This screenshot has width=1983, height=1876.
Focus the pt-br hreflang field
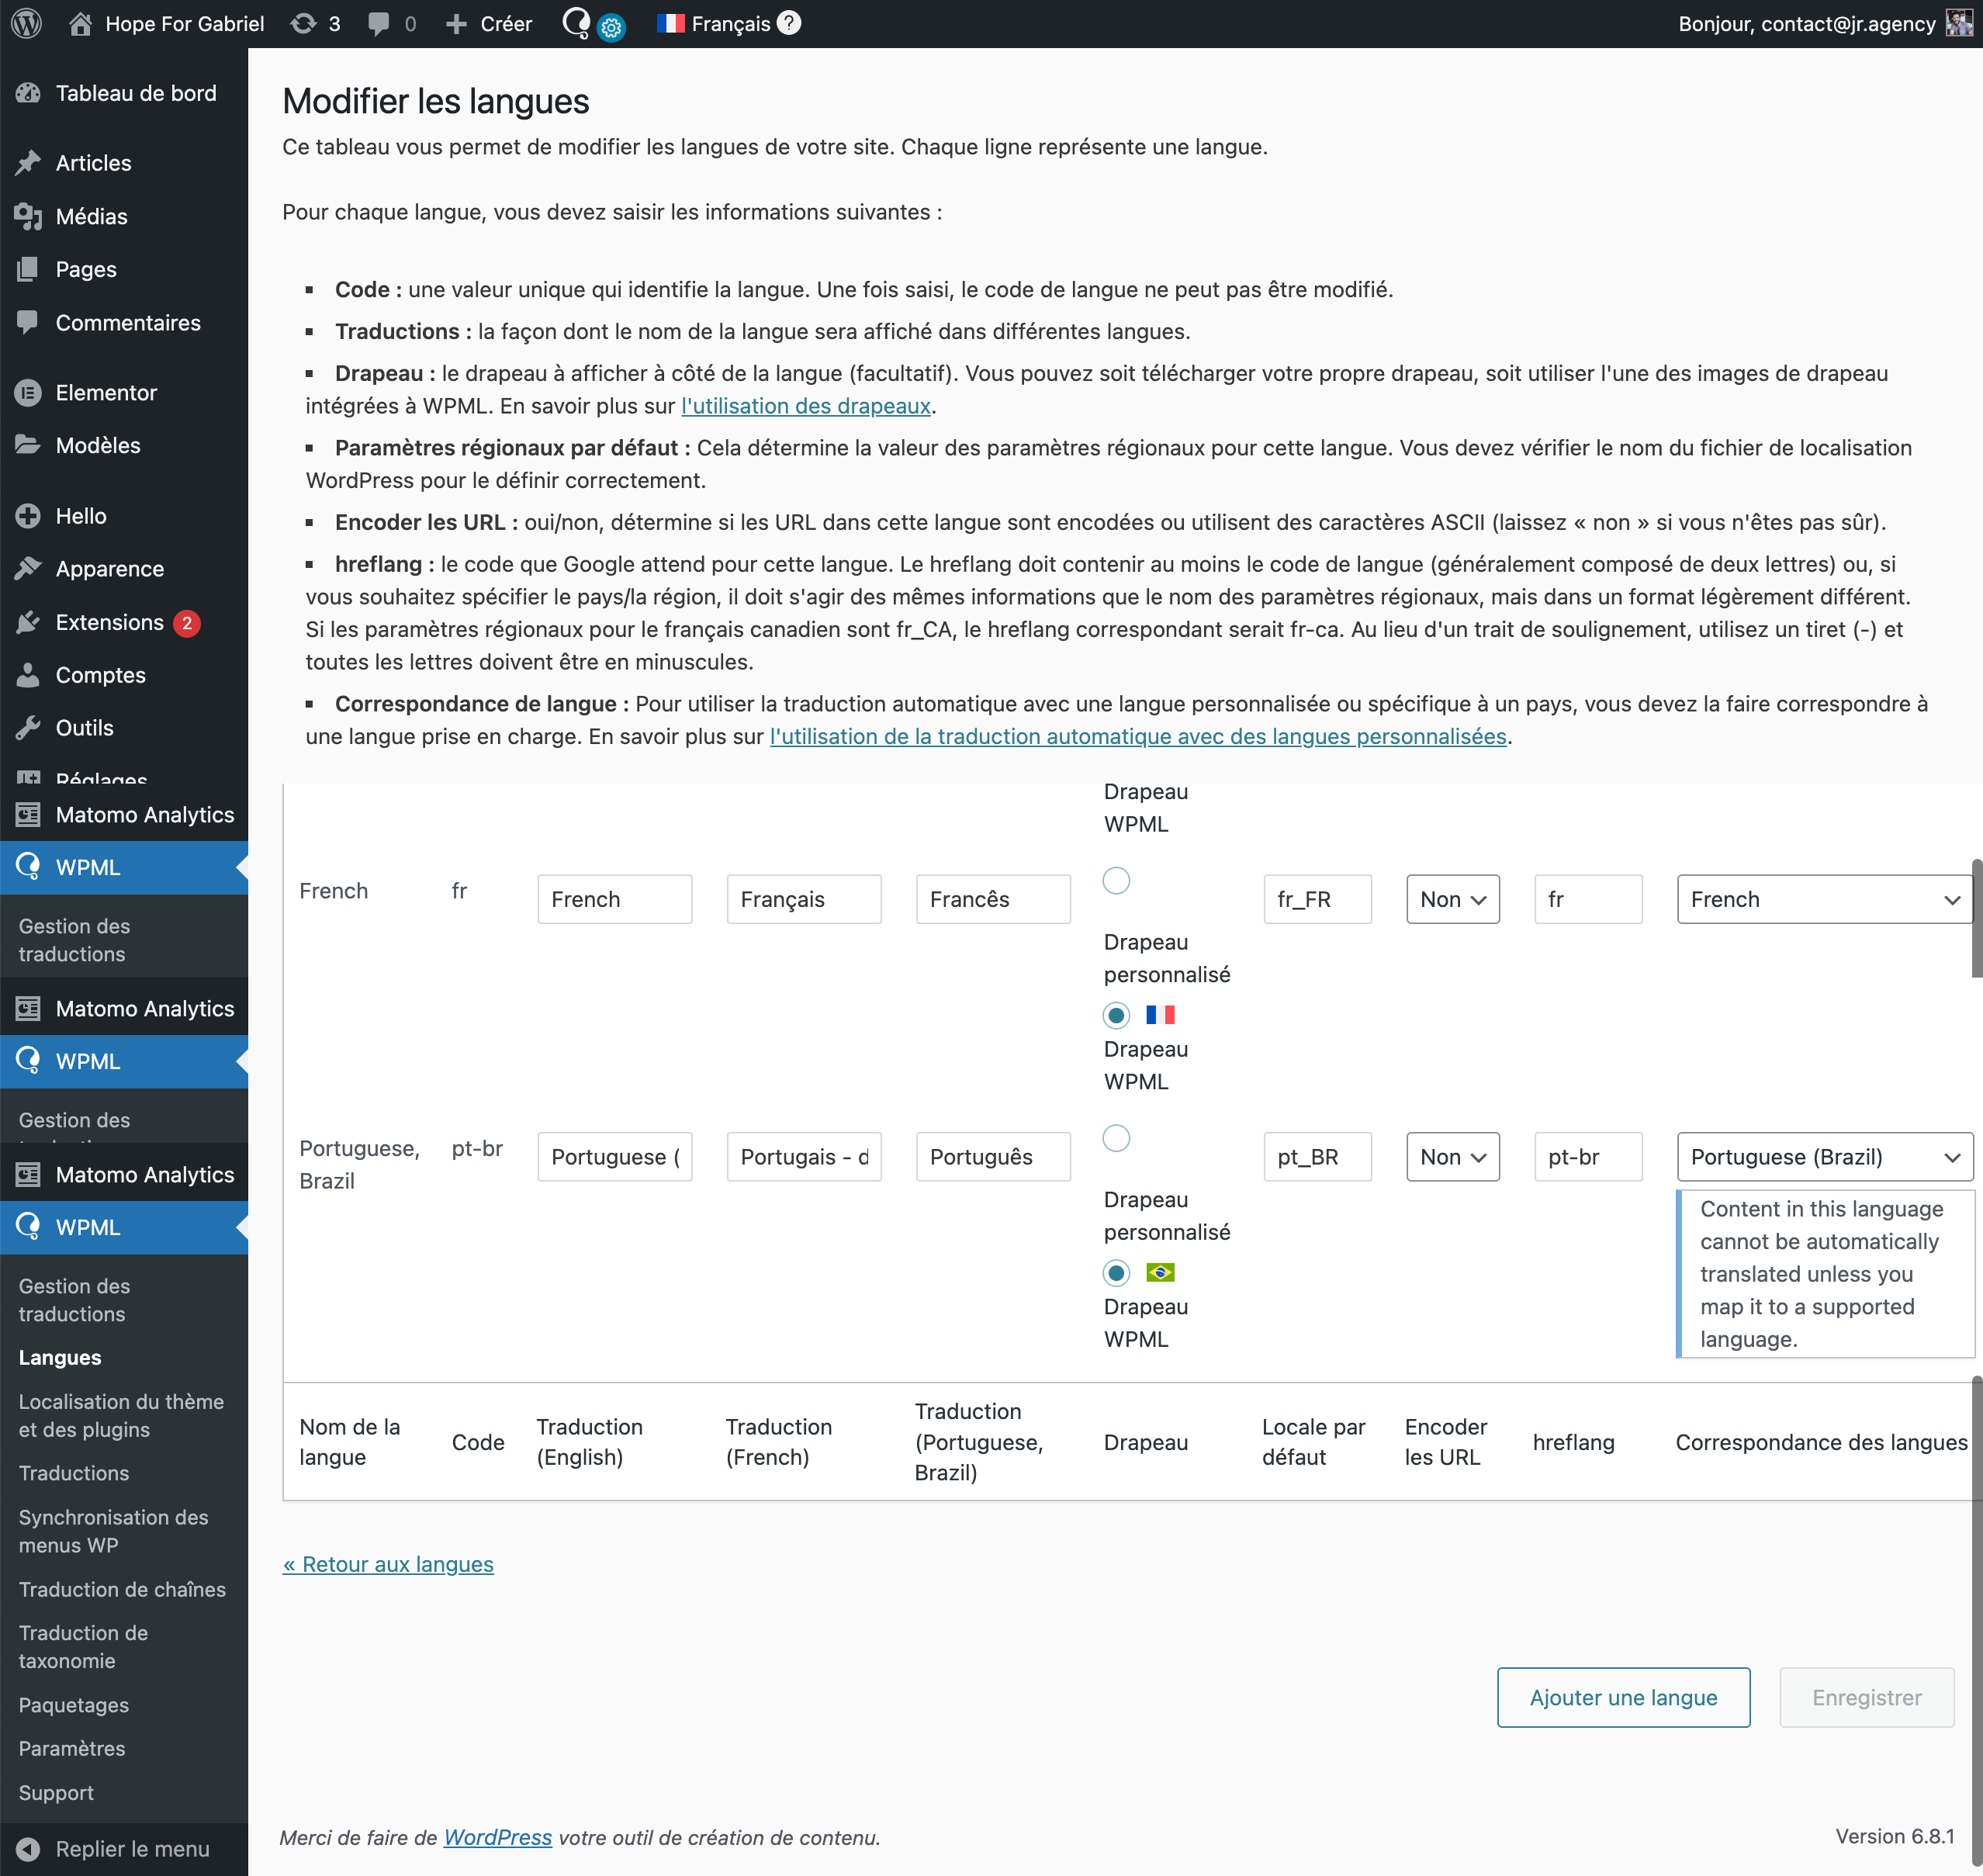tap(1588, 1156)
